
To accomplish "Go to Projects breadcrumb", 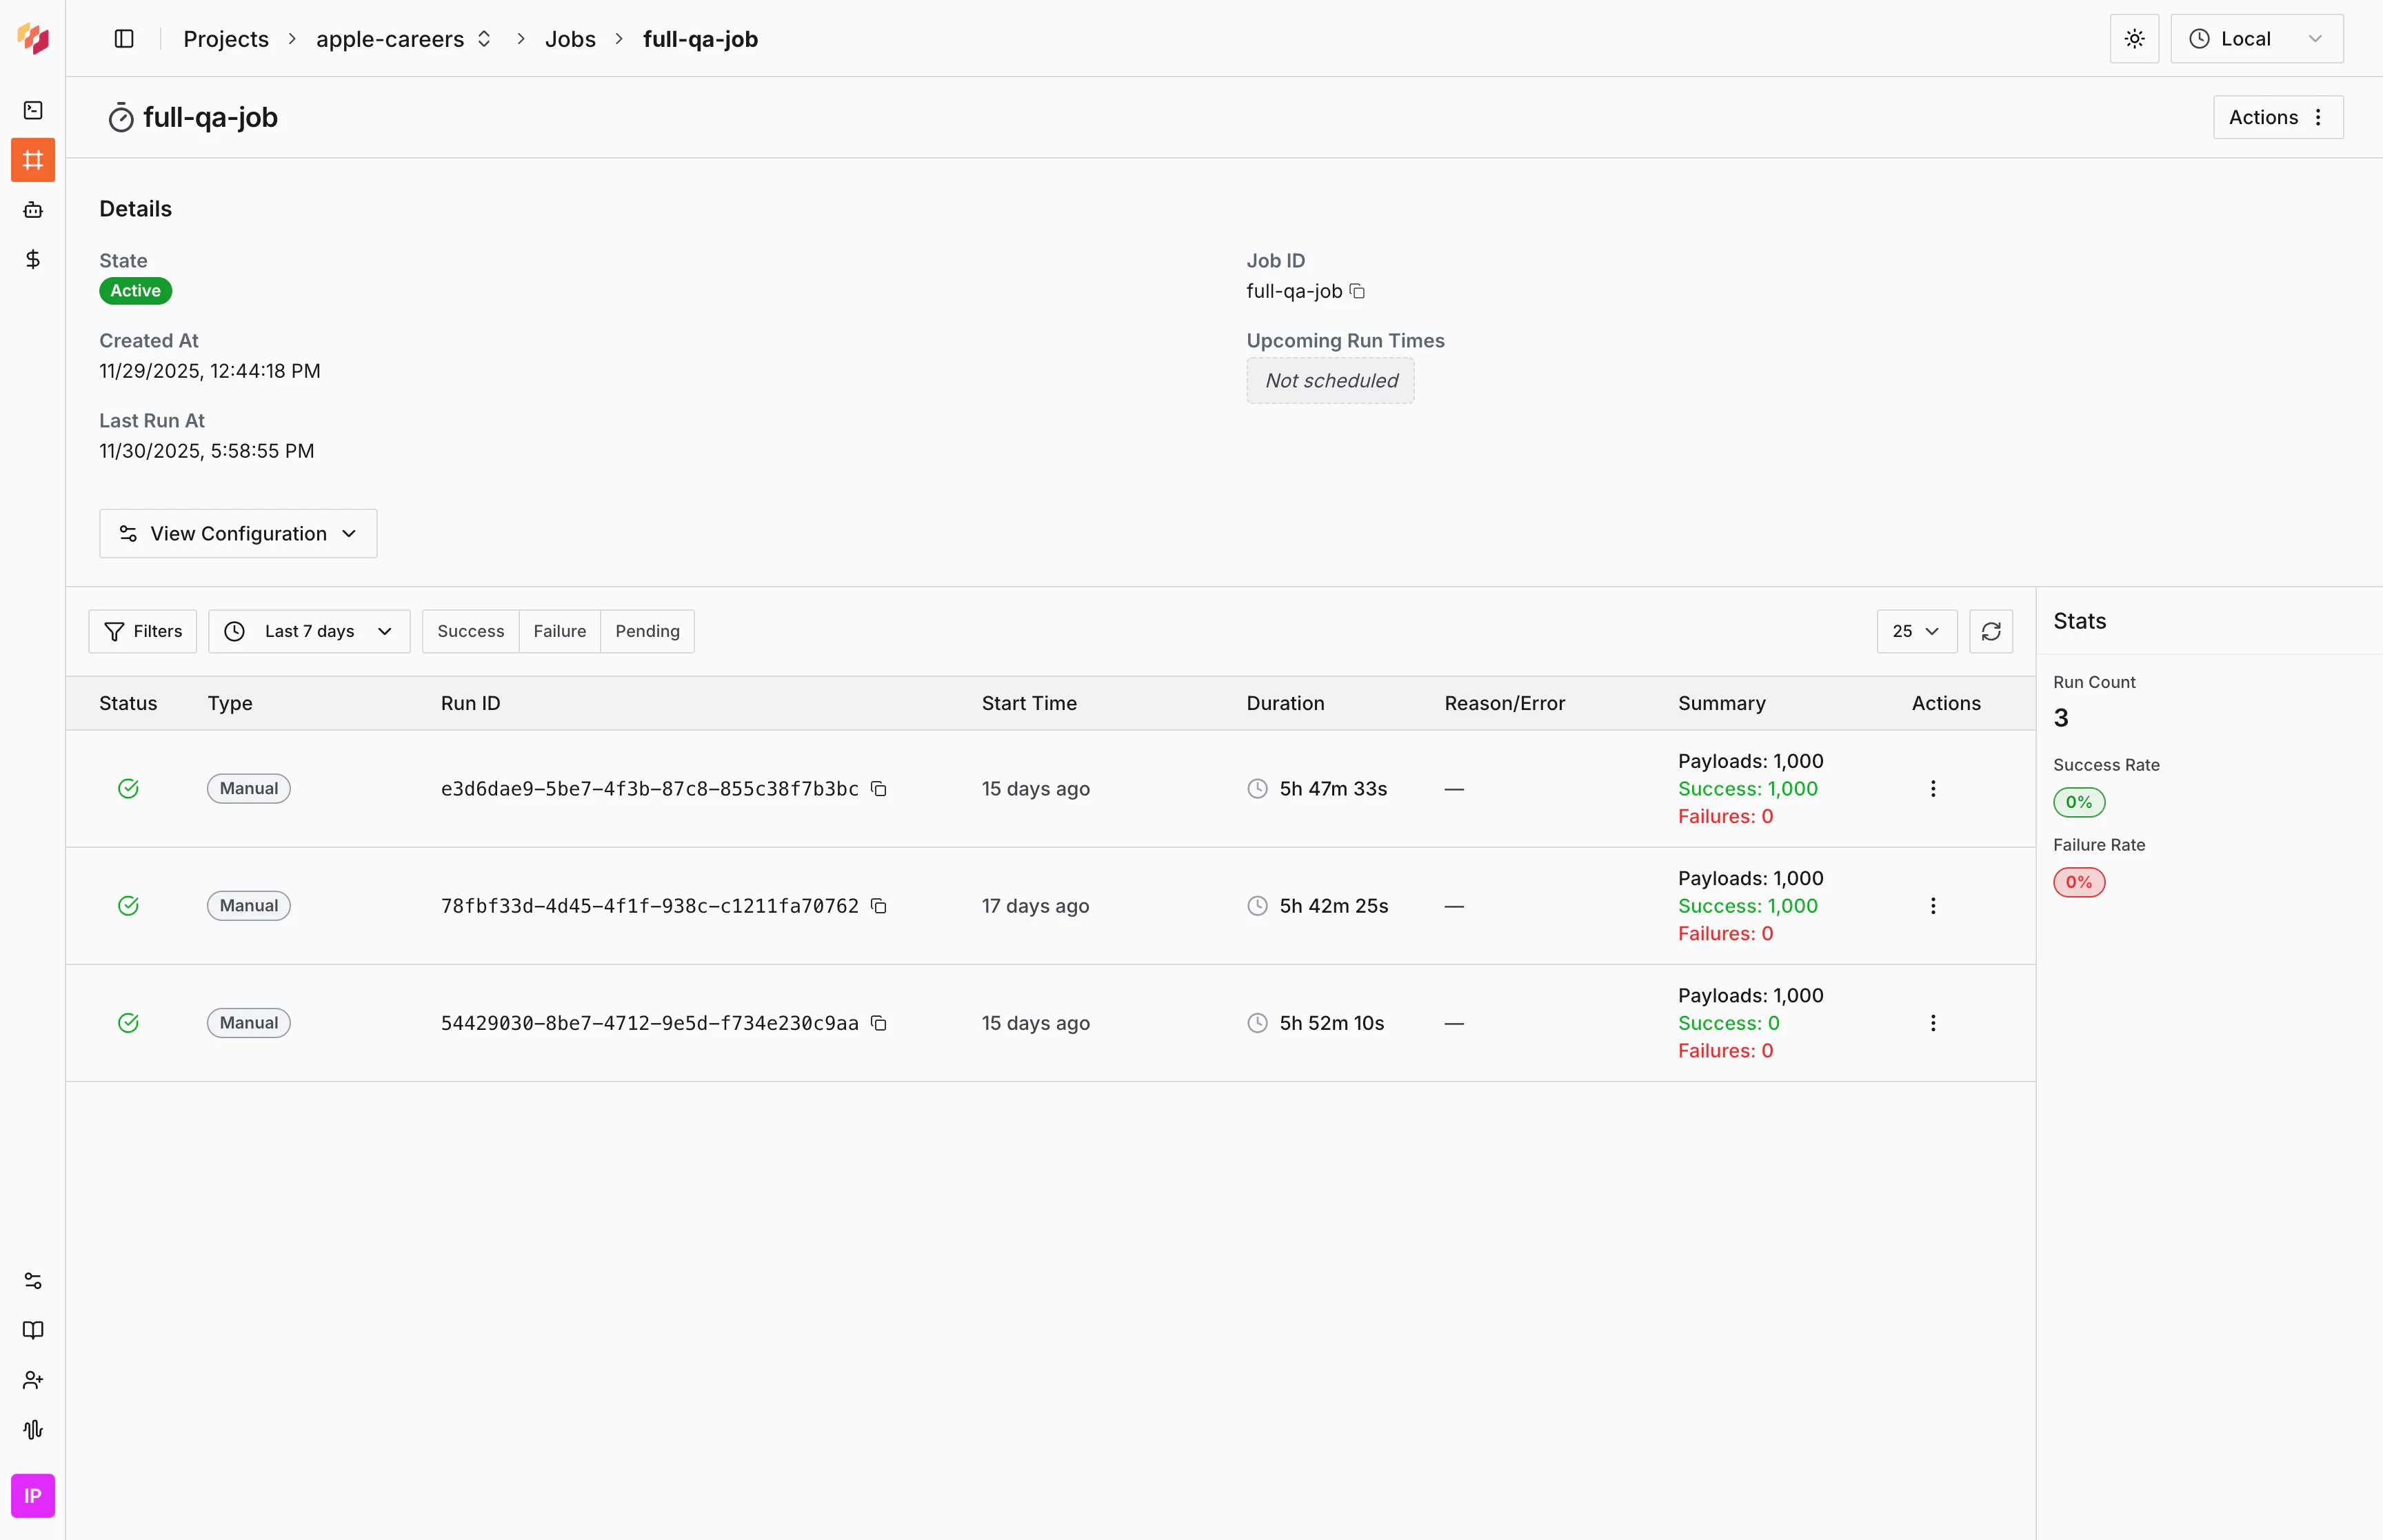I will click(x=226, y=39).
